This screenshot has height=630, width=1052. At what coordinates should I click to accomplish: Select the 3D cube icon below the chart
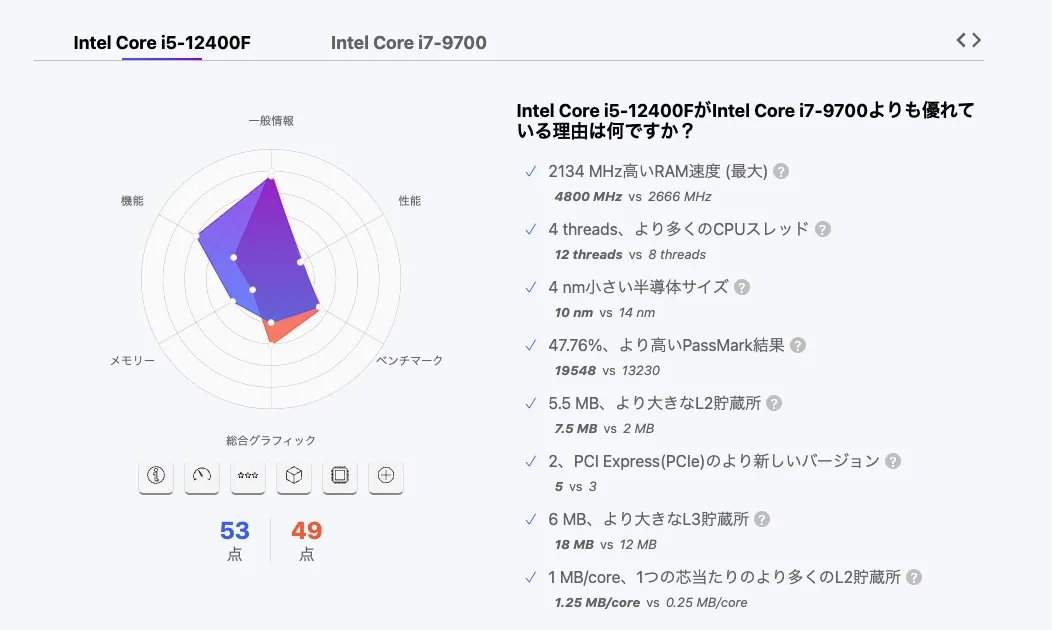pyautogui.click(x=294, y=476)
